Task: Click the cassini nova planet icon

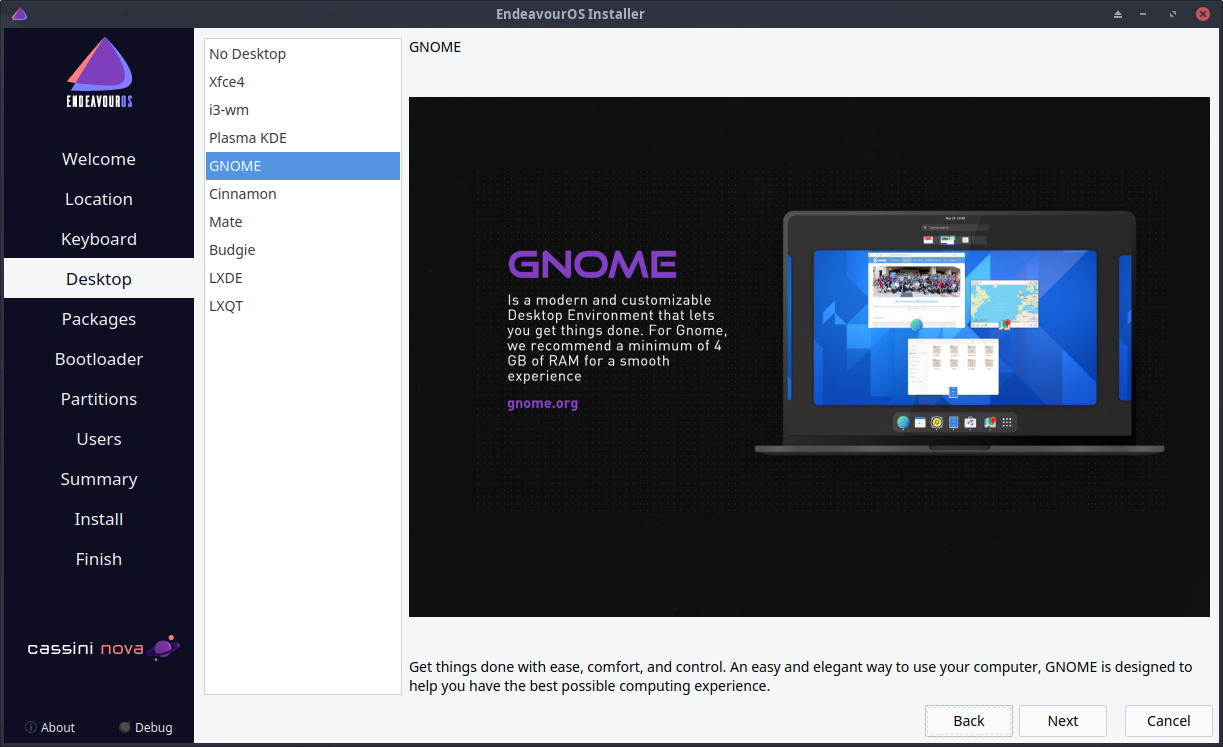Action: coord(165,648)
